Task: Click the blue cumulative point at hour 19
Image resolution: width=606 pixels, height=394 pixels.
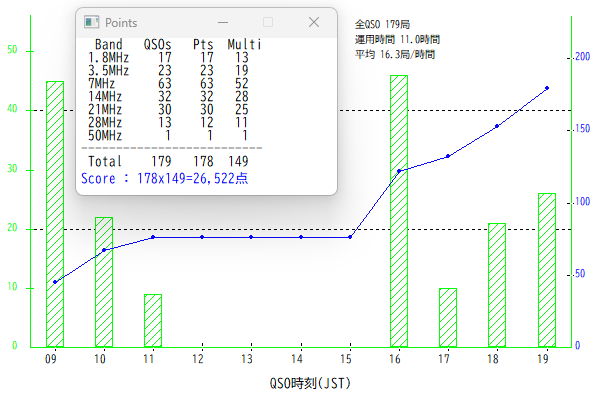Action: [x=547, y=88]
